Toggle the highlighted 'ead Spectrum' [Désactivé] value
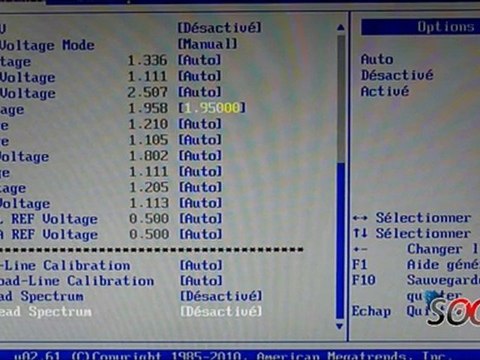Viewport: 480px width, 360px height. tap(221, 312)
